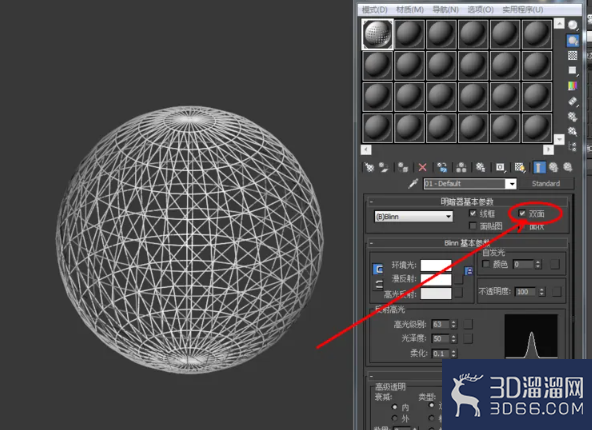Click the specular map button beside 高光反射
This screenshot has height=430, width=592.
pos(458,293)
